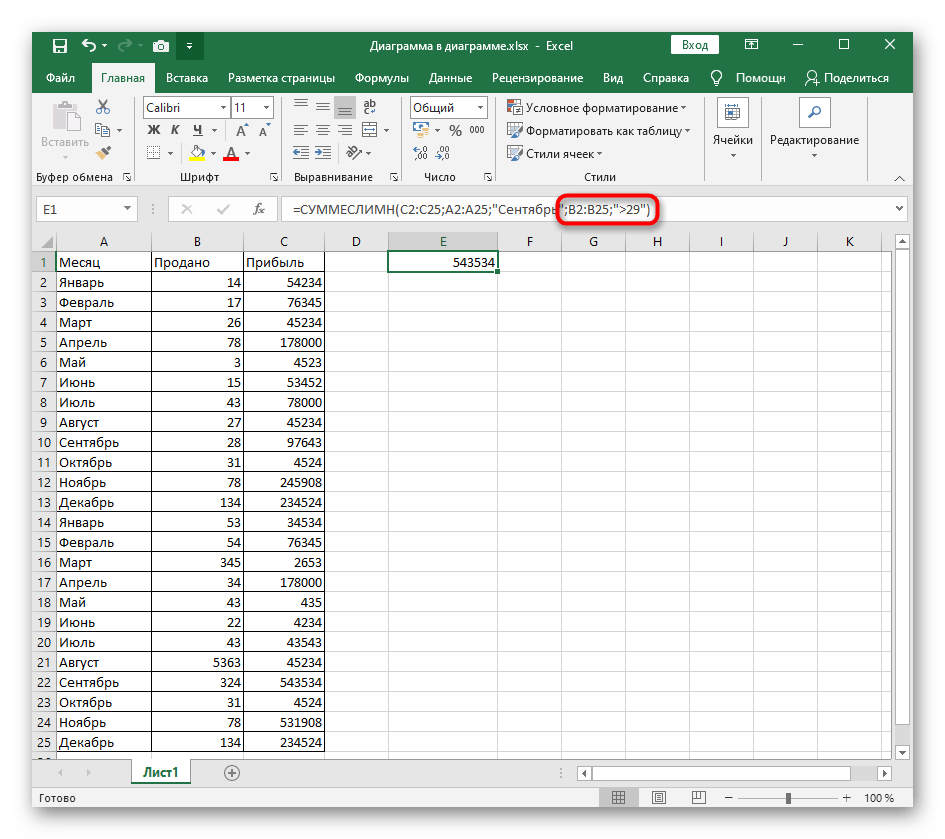Open the Файл menu
The width and height of the screenshot is (945, 839).
tap(60, 78)
